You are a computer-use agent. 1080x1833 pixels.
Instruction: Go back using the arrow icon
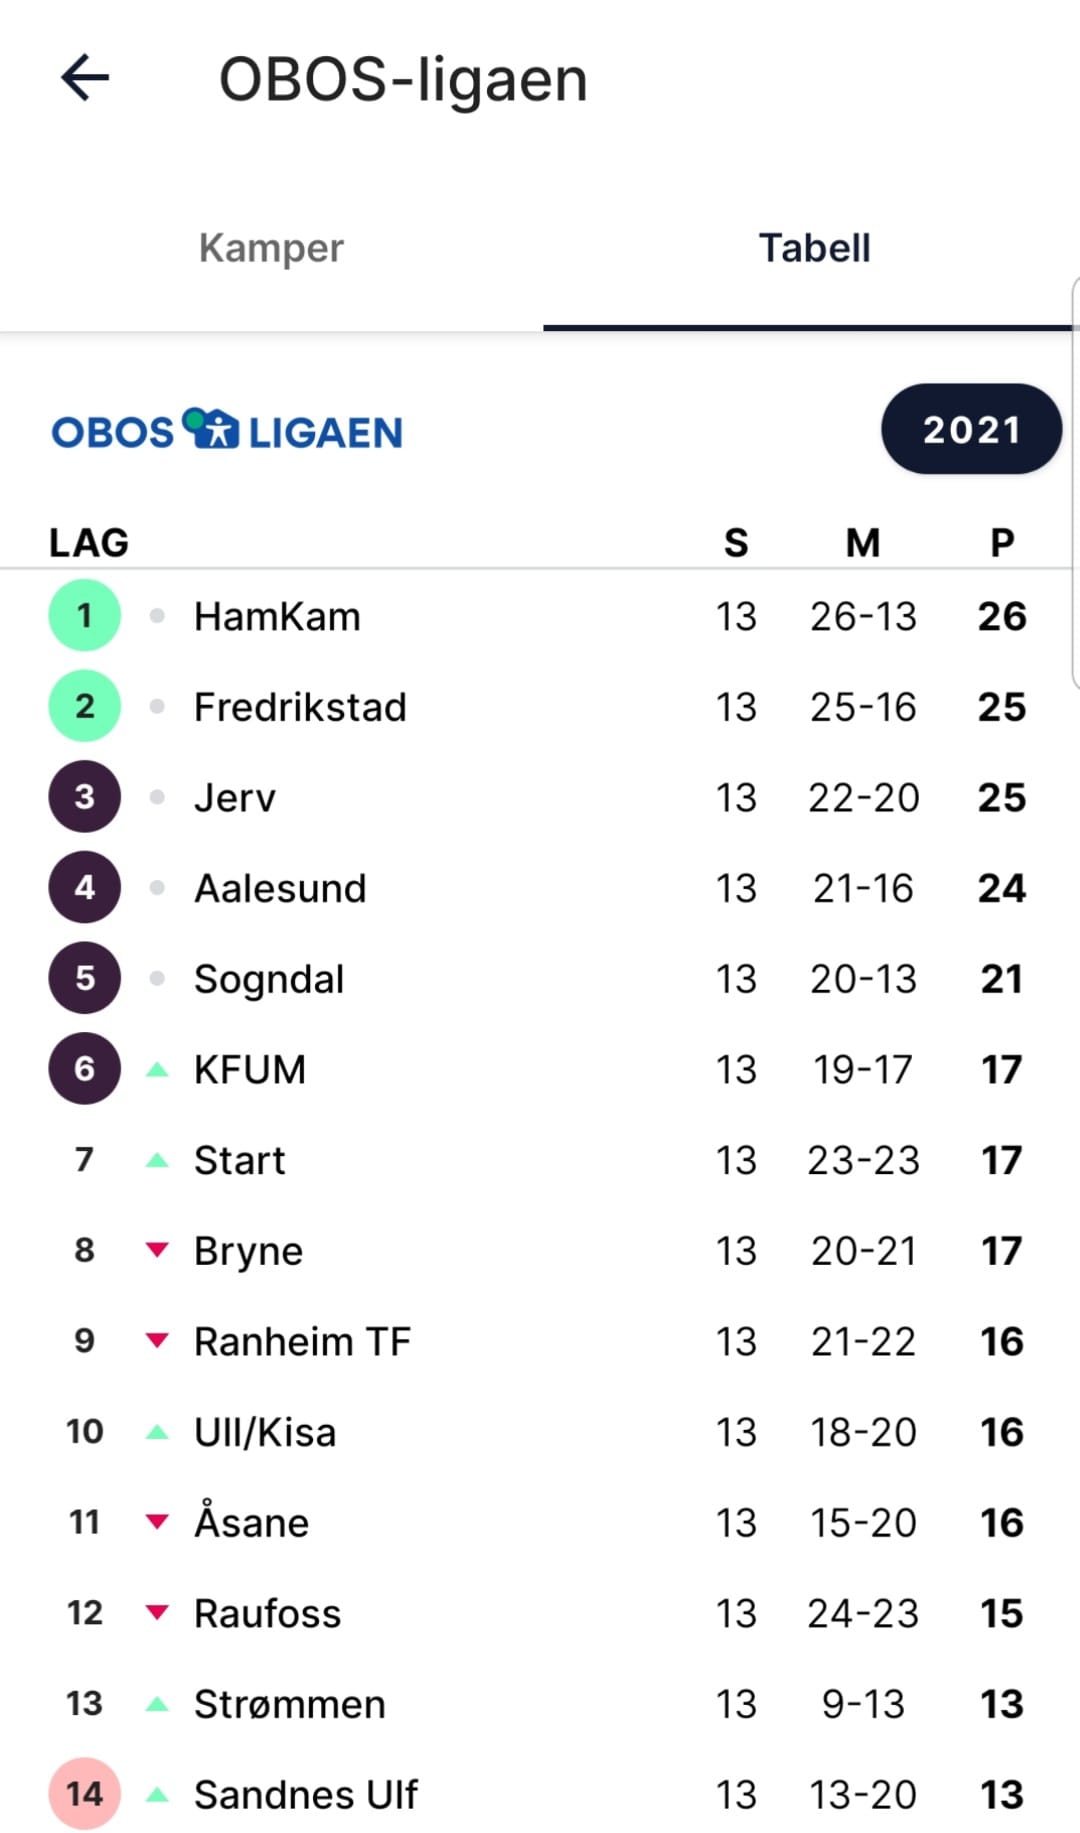[x=85, y=78]
